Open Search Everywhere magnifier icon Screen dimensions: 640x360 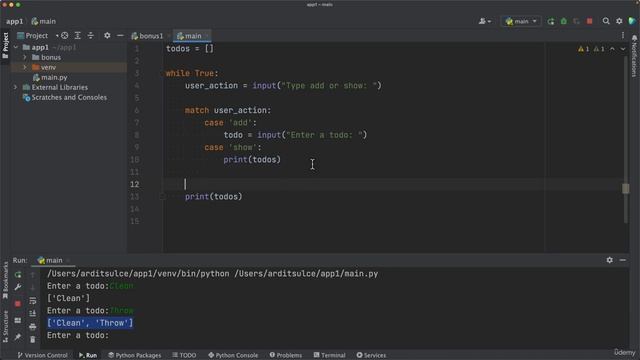[x=606, y=21]
